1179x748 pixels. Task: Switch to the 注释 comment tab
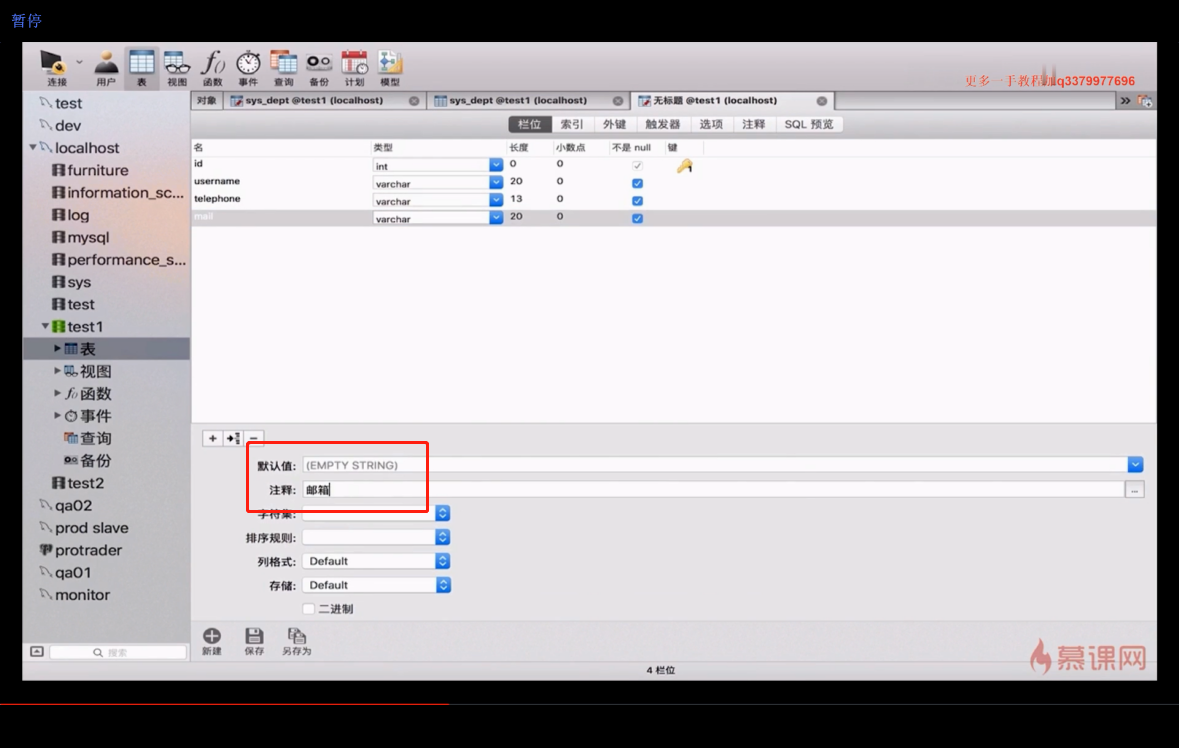click(x=753, y=124)
